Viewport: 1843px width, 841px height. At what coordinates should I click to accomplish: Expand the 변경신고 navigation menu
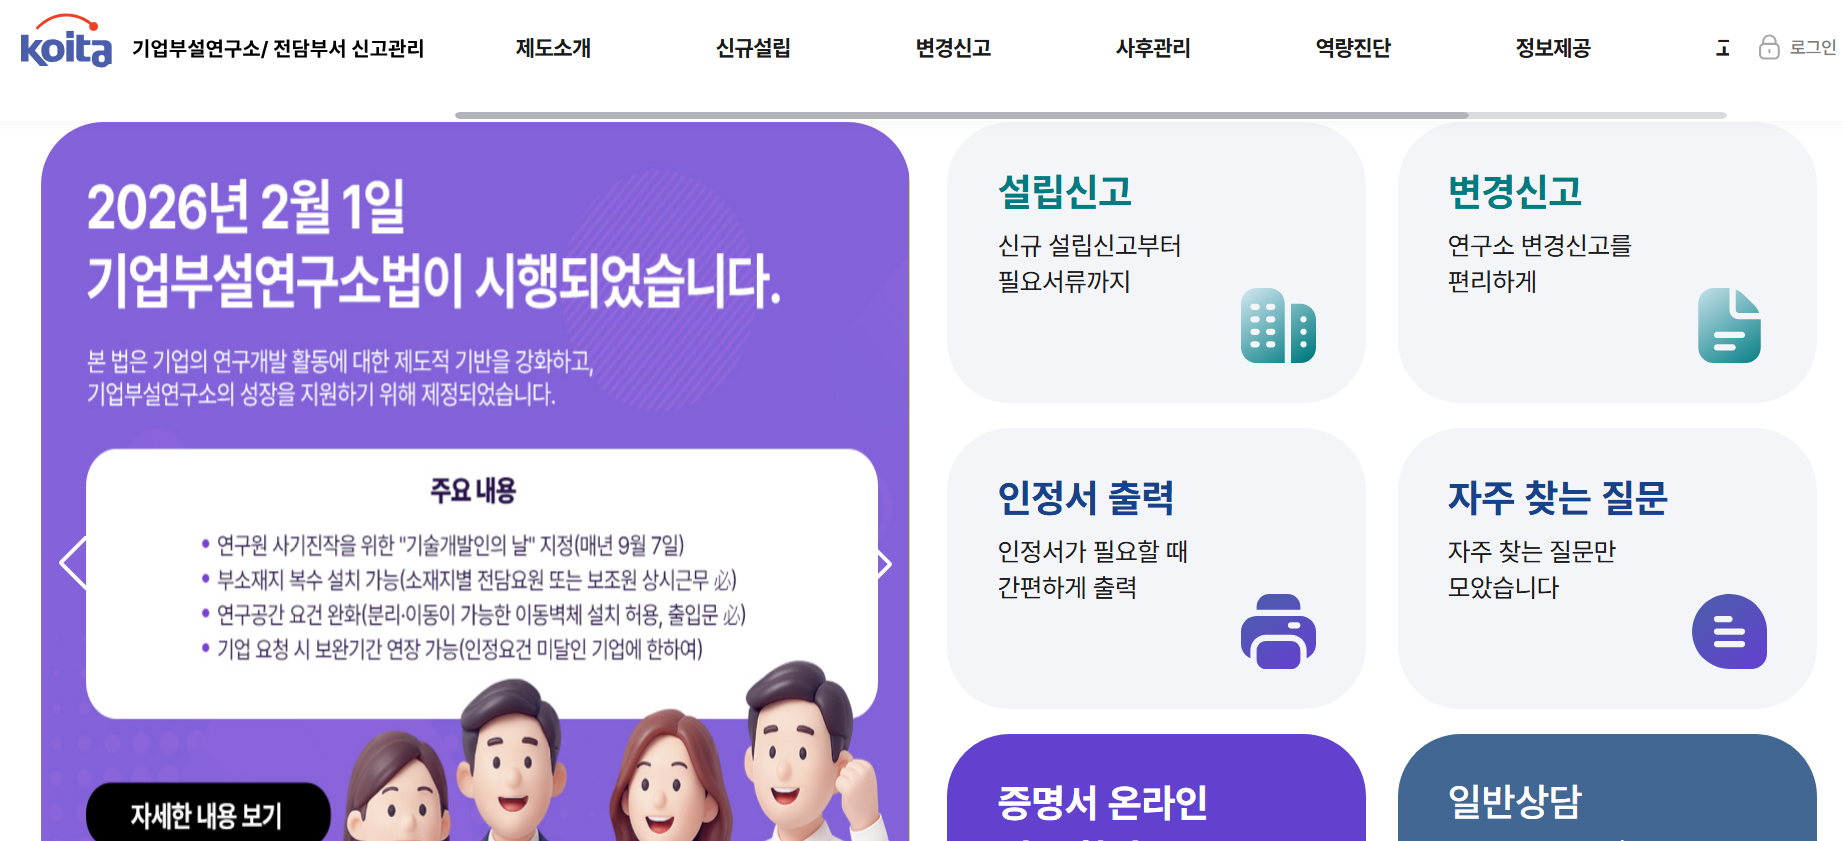953,48
